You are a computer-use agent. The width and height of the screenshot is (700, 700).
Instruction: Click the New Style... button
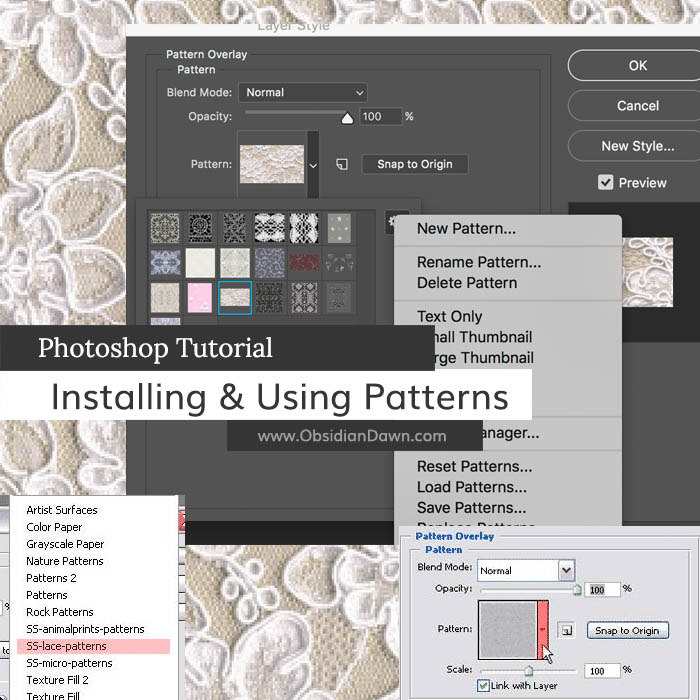click(638, 146)
